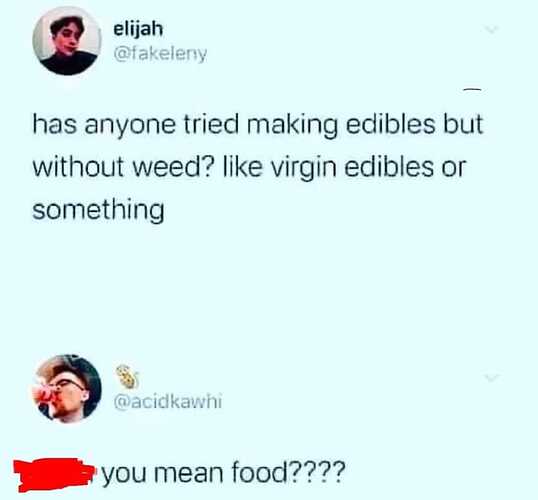This screenshot has width=538, height=500.
Task: Open the @acidkawhi handle link
Action: click(x=168, y=401)
